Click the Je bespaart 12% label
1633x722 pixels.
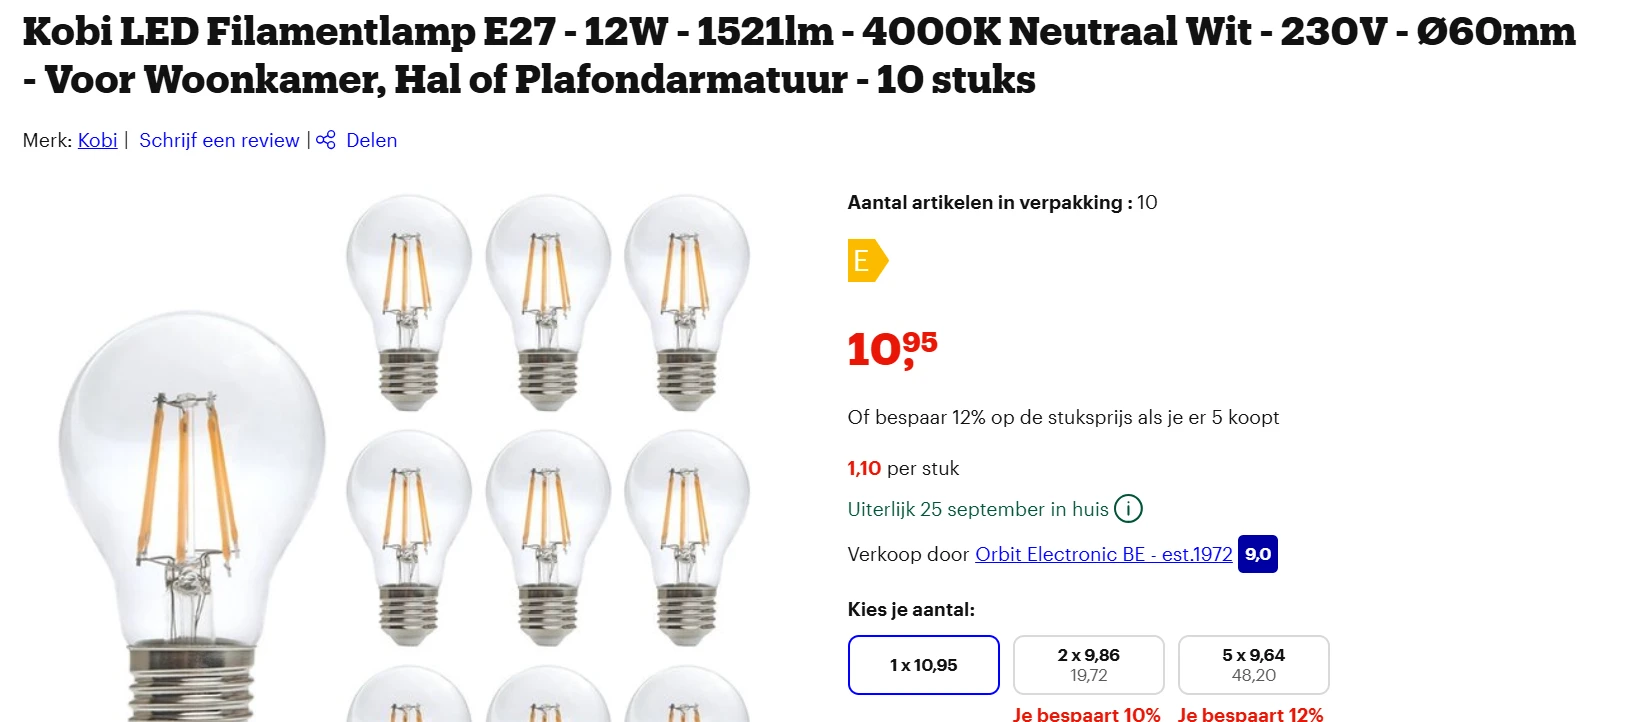pos(1250,714)
